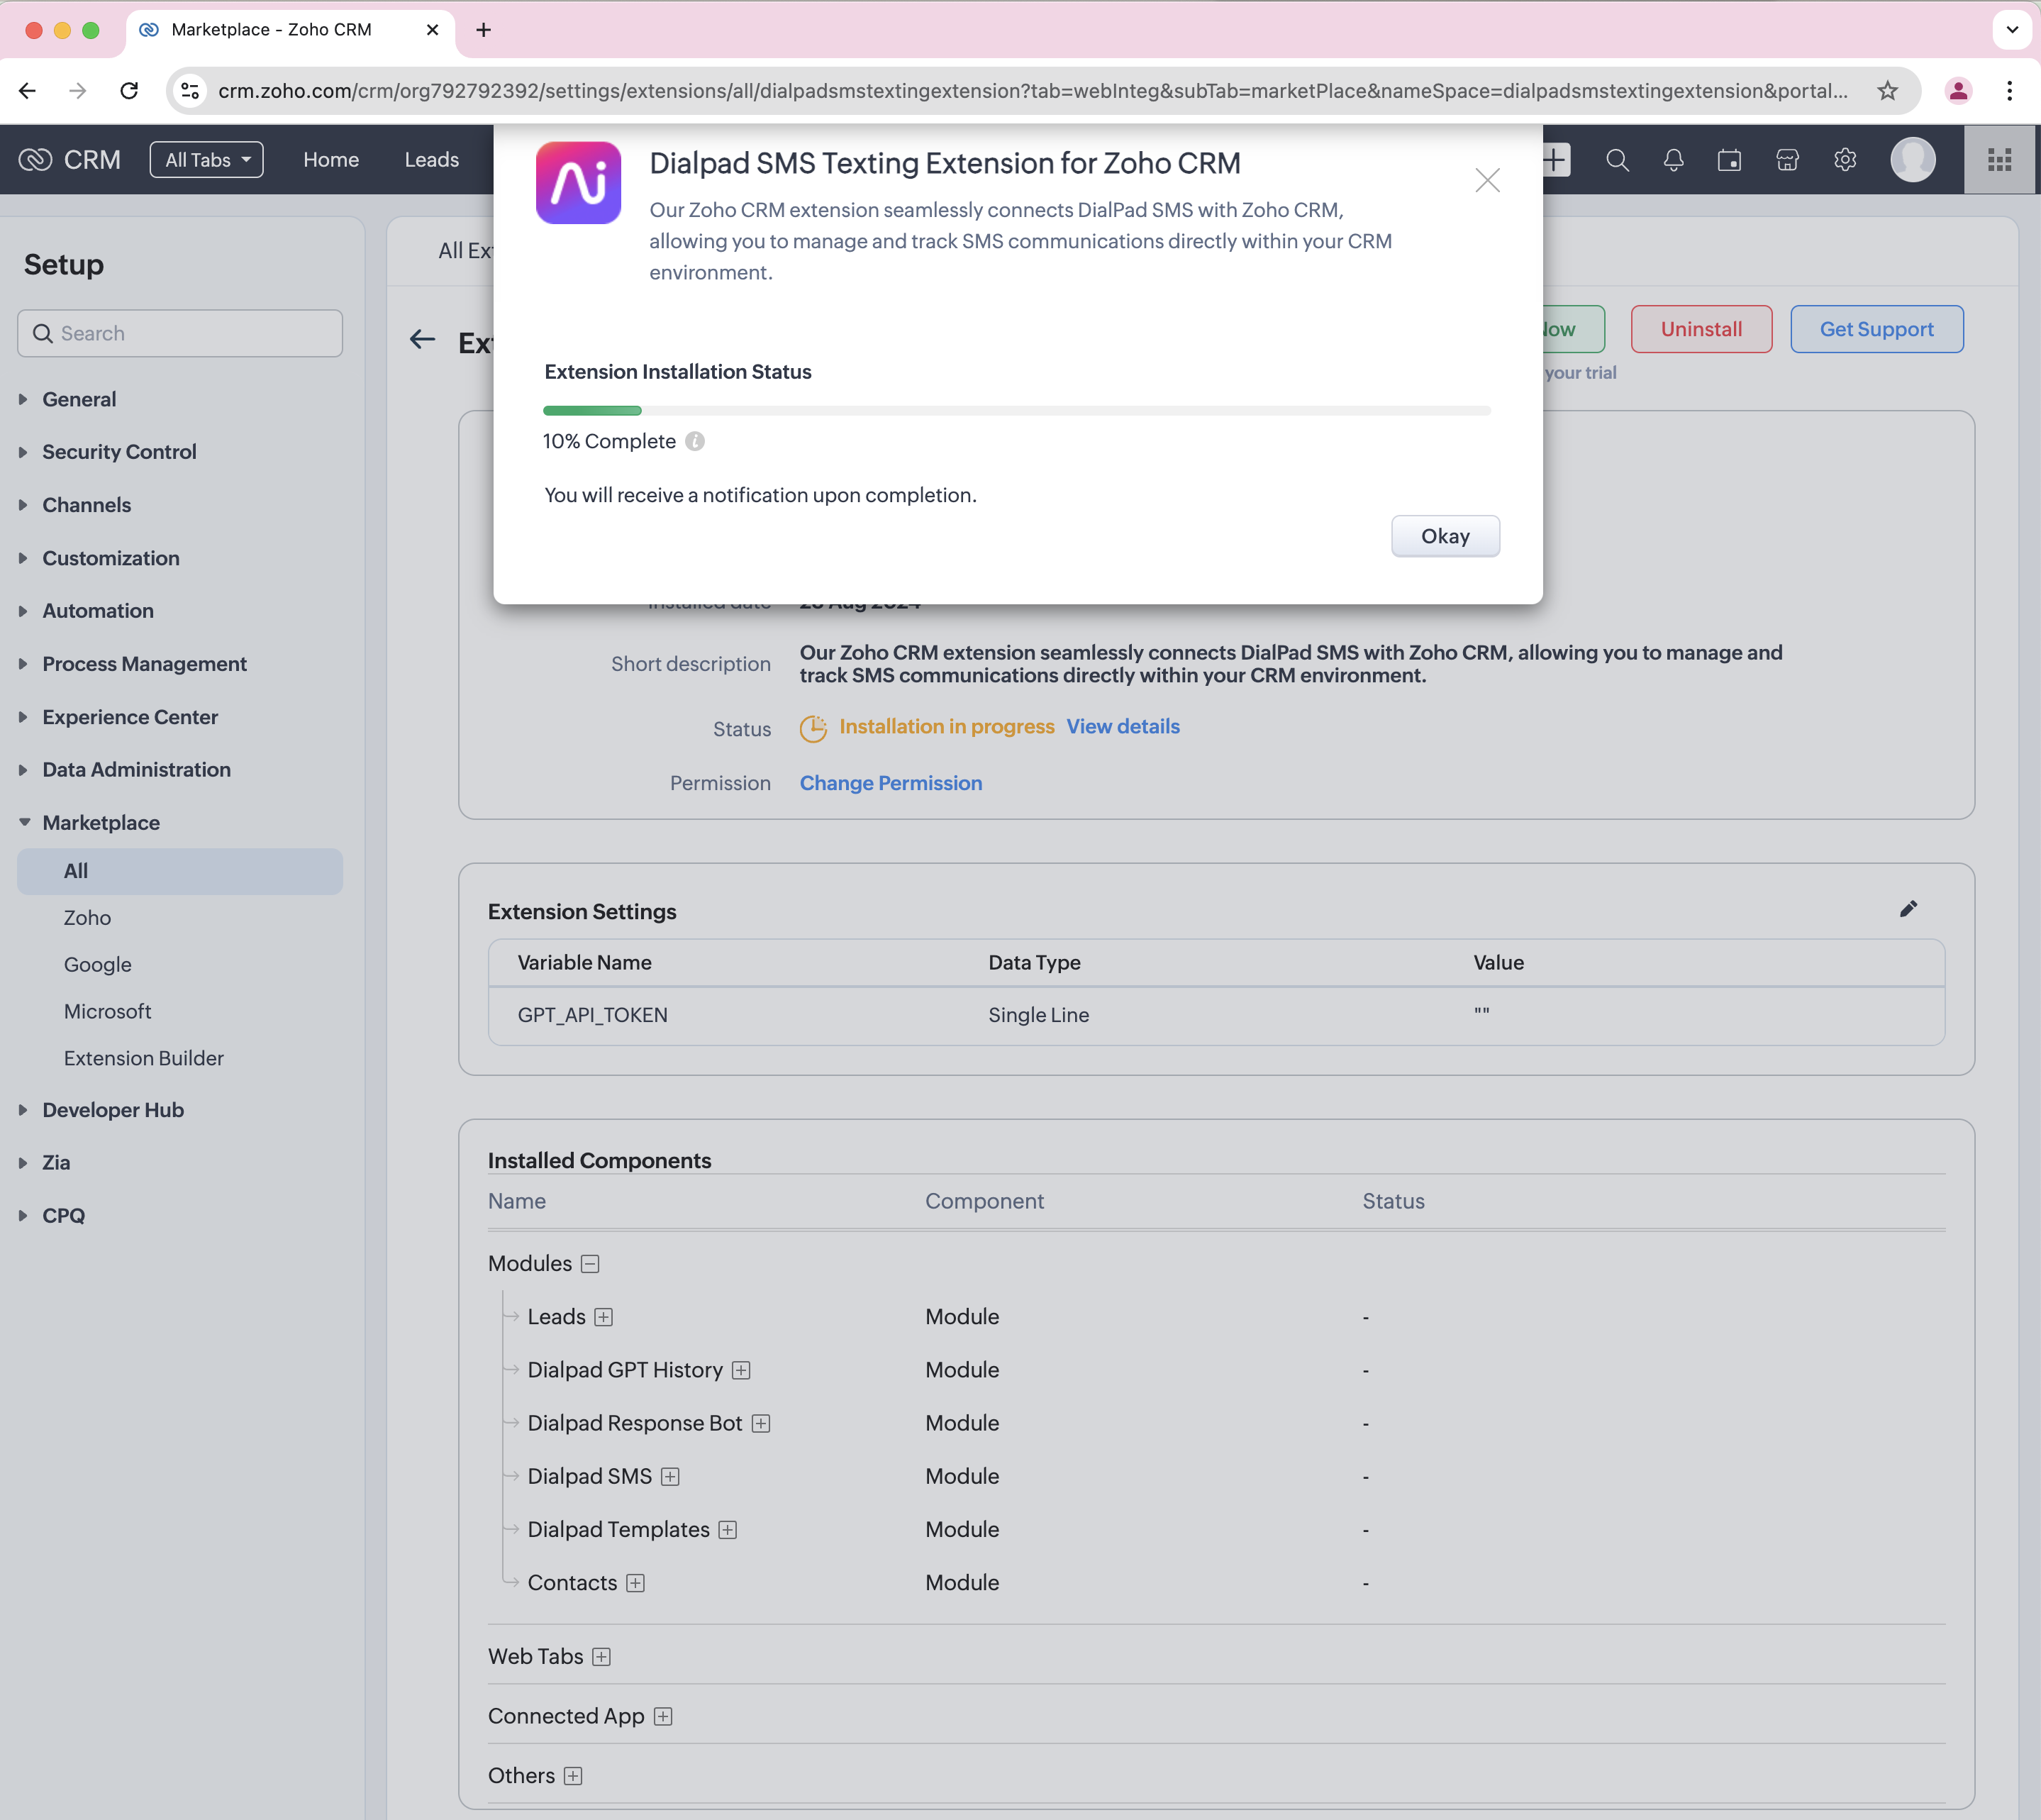Click the Dialpad extension logo
This screenshot has height=1820, width=2041.
[578, 182]
